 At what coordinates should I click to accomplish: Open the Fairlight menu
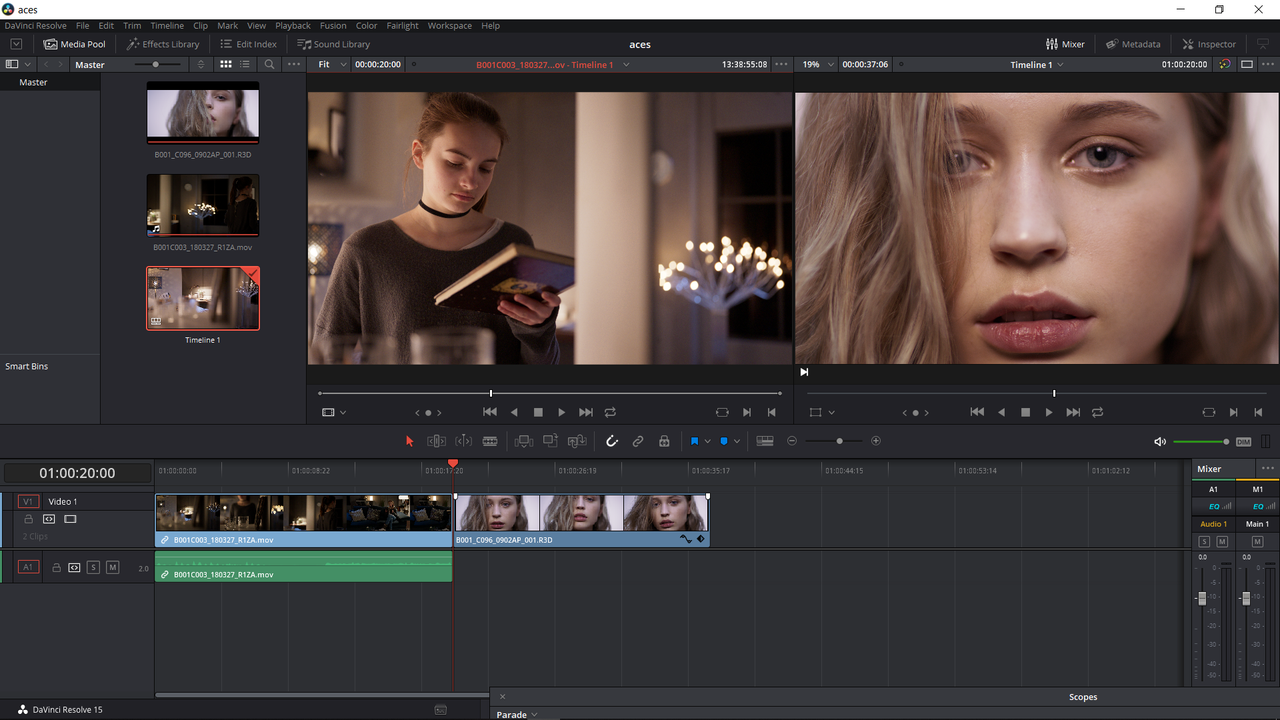[403, 25]
